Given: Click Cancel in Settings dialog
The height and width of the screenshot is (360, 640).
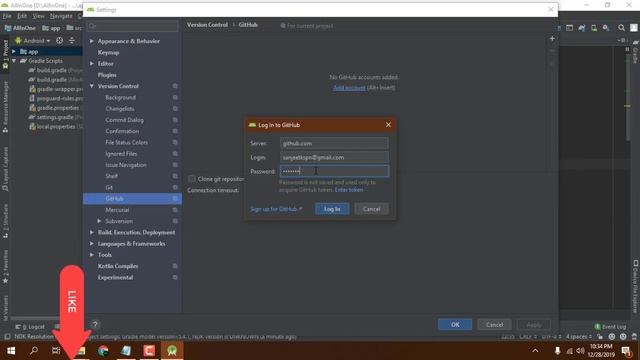Looking at the screenshot, I should click(x=494, y=324).
